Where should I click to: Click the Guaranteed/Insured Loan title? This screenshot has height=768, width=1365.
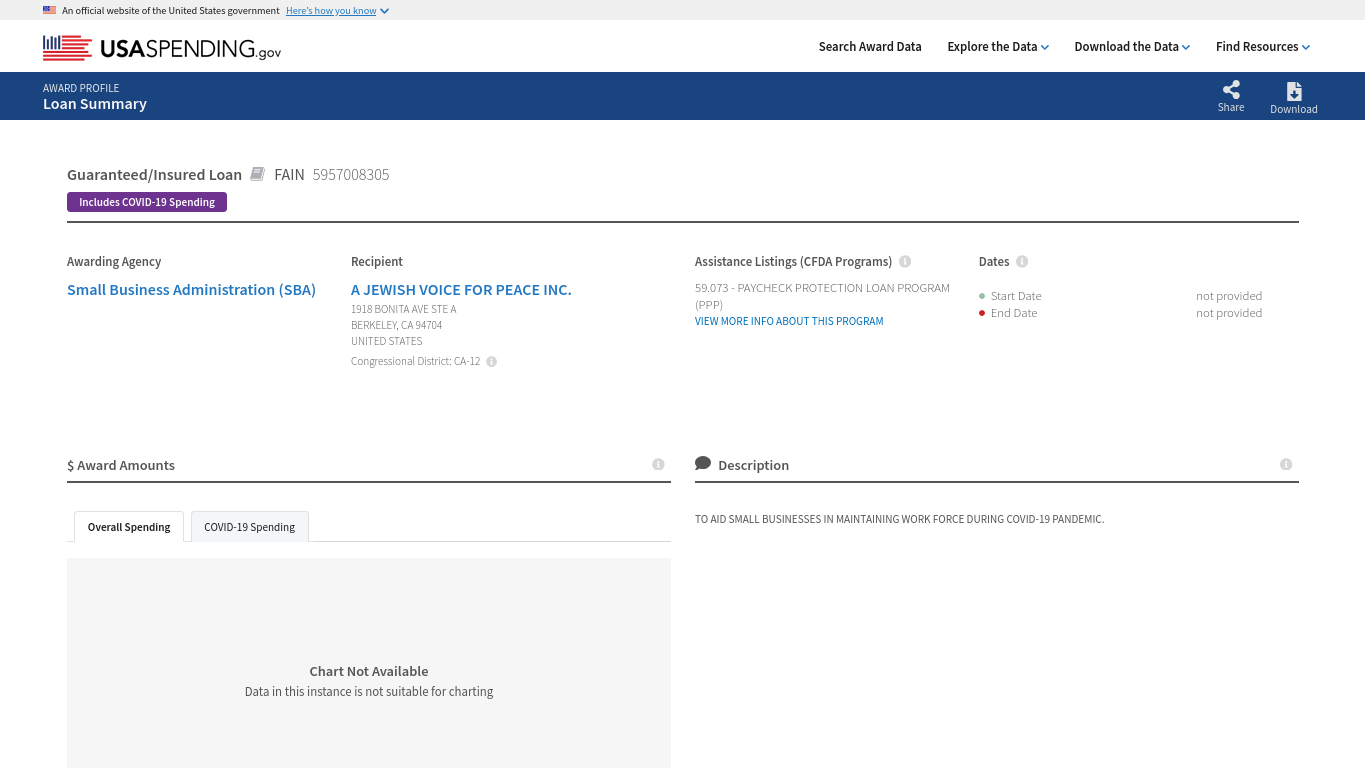point(154,175)
